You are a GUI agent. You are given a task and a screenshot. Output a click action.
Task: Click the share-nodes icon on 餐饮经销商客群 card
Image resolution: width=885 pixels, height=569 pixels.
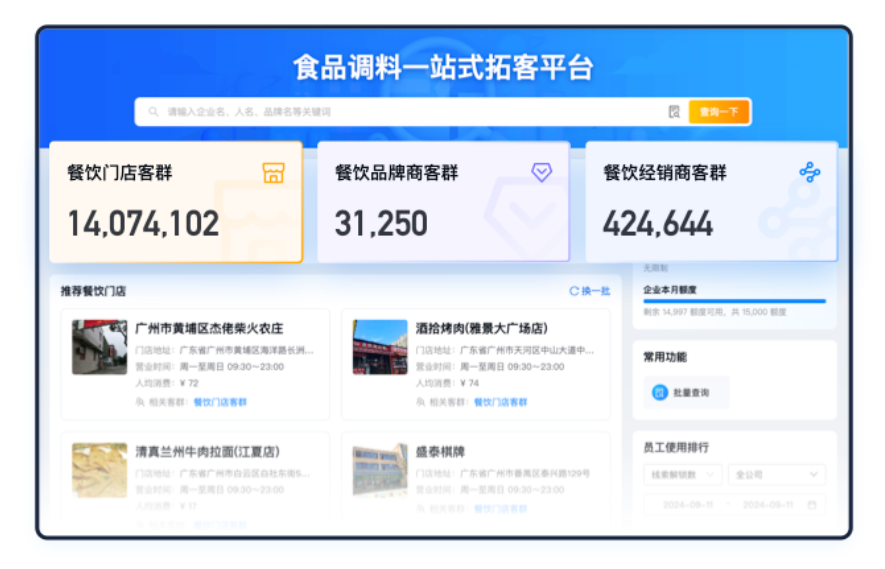pos(809,173)
